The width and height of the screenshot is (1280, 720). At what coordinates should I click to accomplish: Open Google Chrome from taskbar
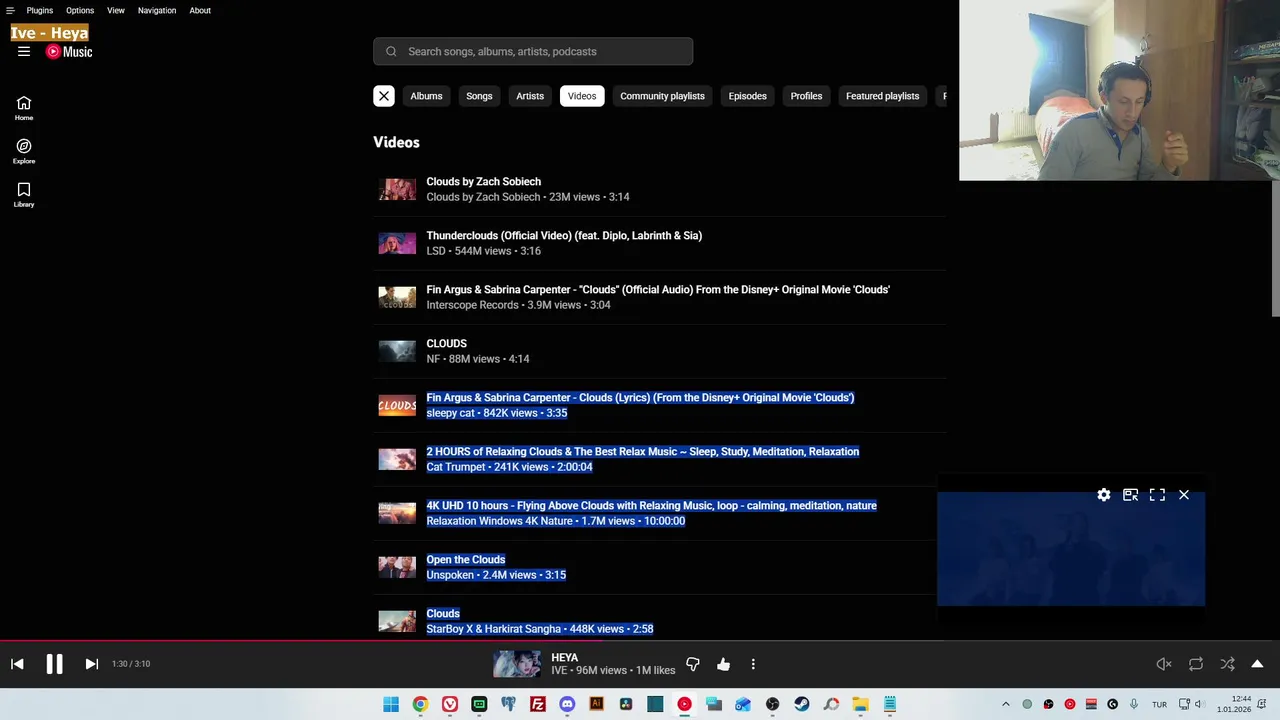(x=420, y=705)
